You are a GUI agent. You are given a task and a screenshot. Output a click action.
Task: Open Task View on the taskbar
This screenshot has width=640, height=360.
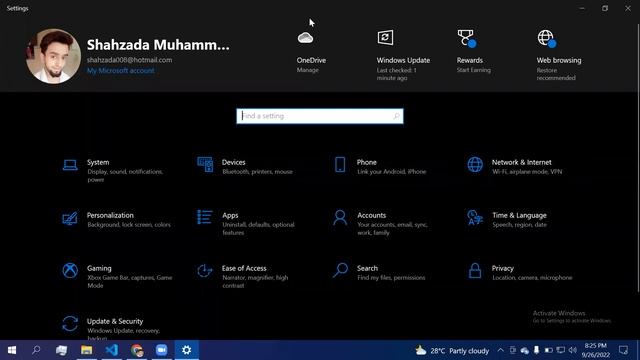point(62,350)
